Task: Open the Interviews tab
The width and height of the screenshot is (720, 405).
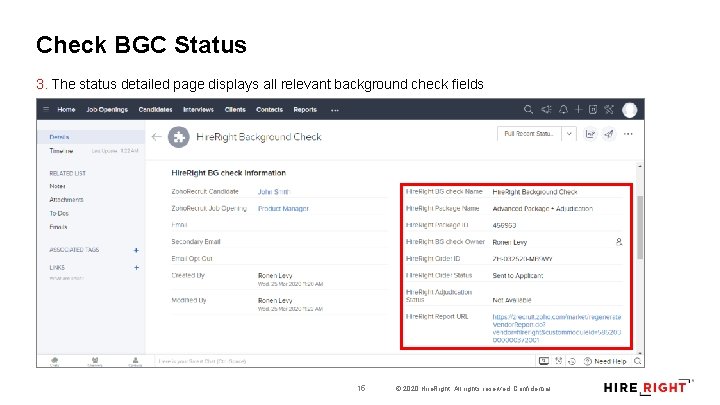Action: click(x=198, y=110)
